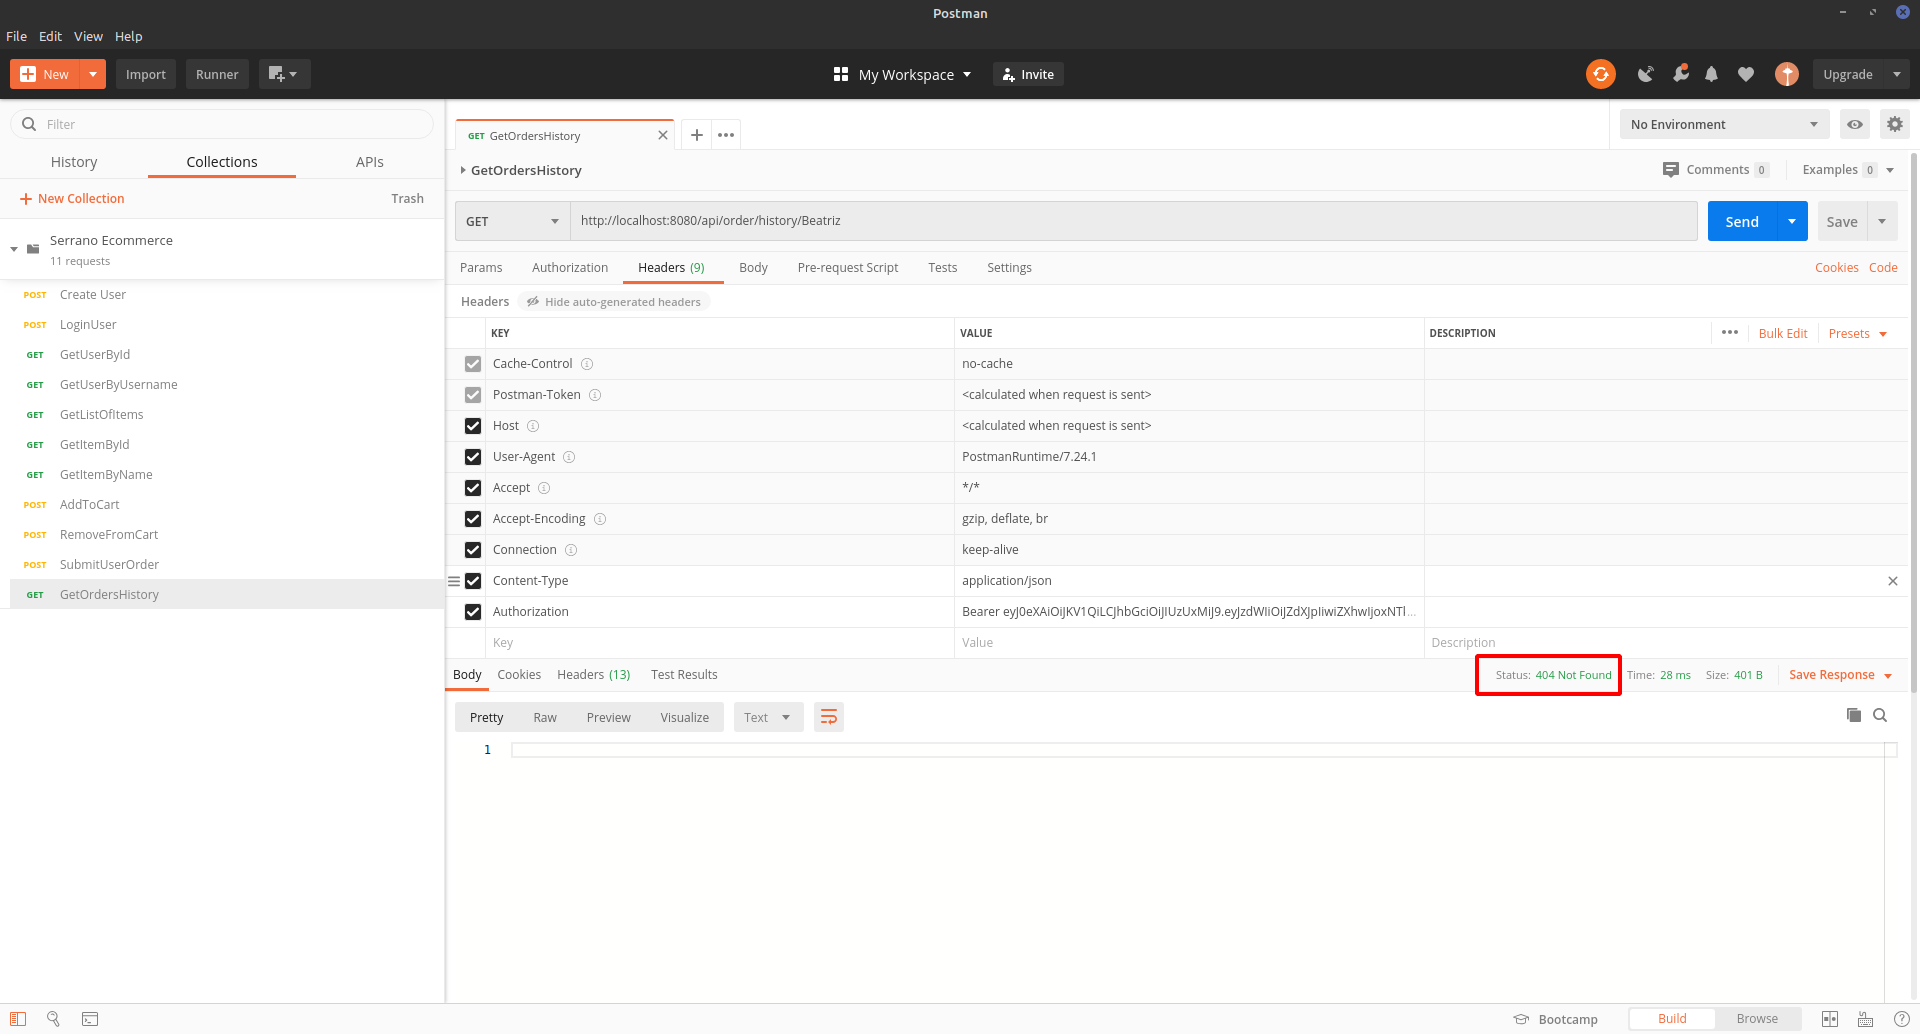
Task: Open the user avatar menu
Action: [x=1786, y=74]
